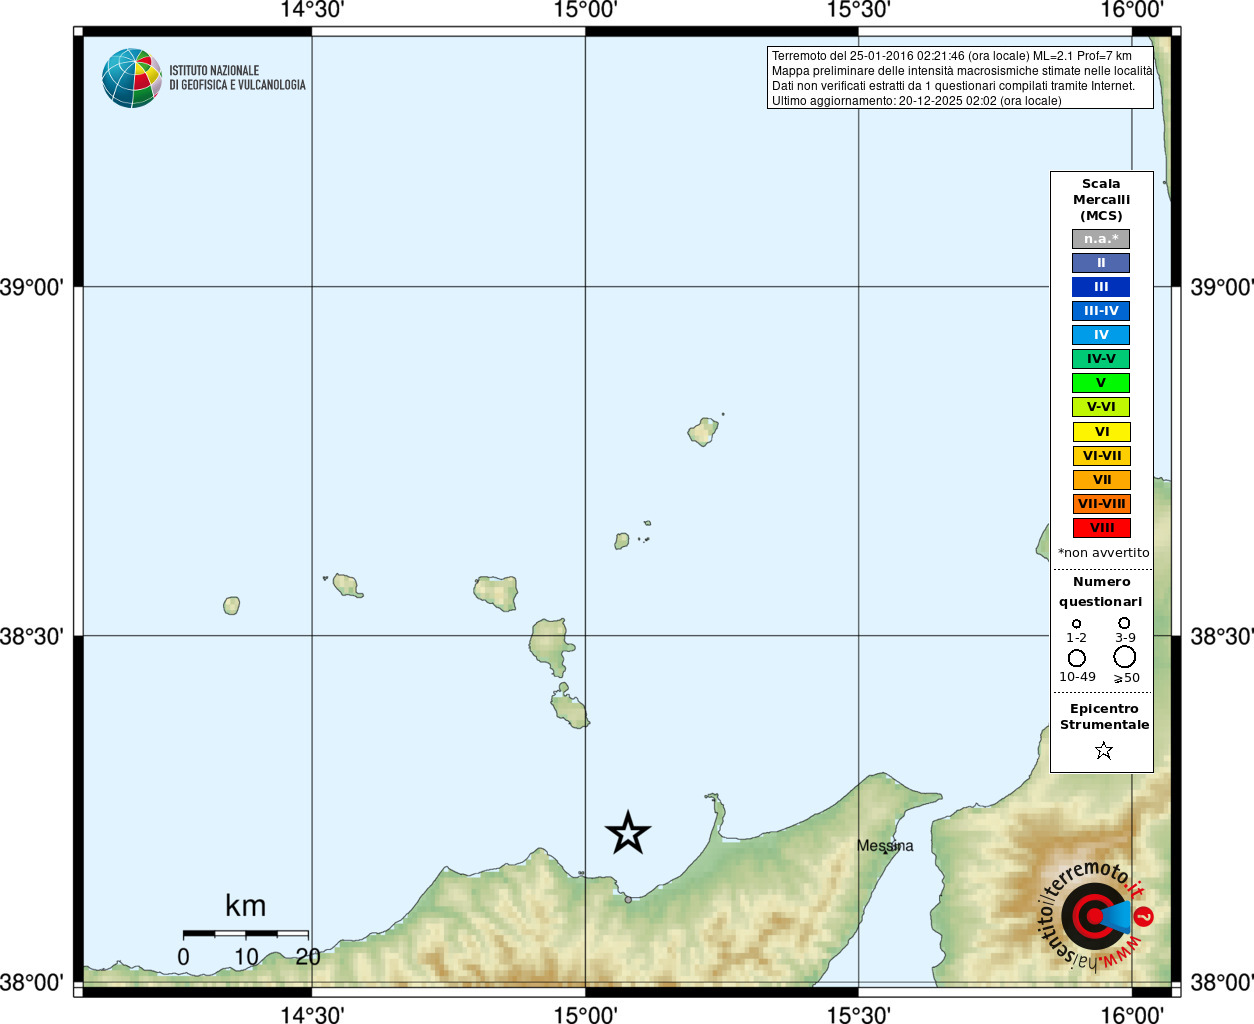Click the II intensity legend swatch
Screen dimensions: 1254x1024
(x=1101, y=263)
